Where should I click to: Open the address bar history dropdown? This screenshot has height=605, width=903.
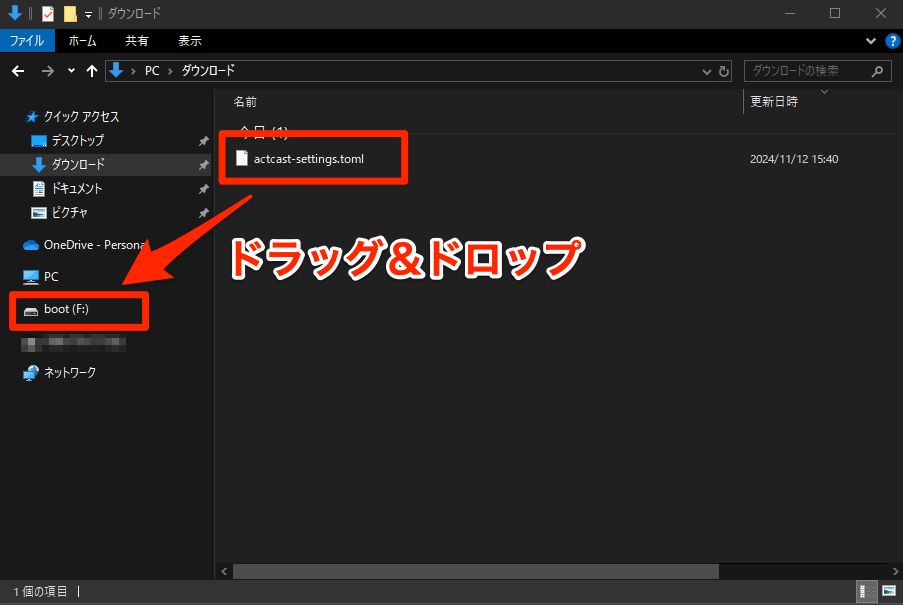(706, 71)
